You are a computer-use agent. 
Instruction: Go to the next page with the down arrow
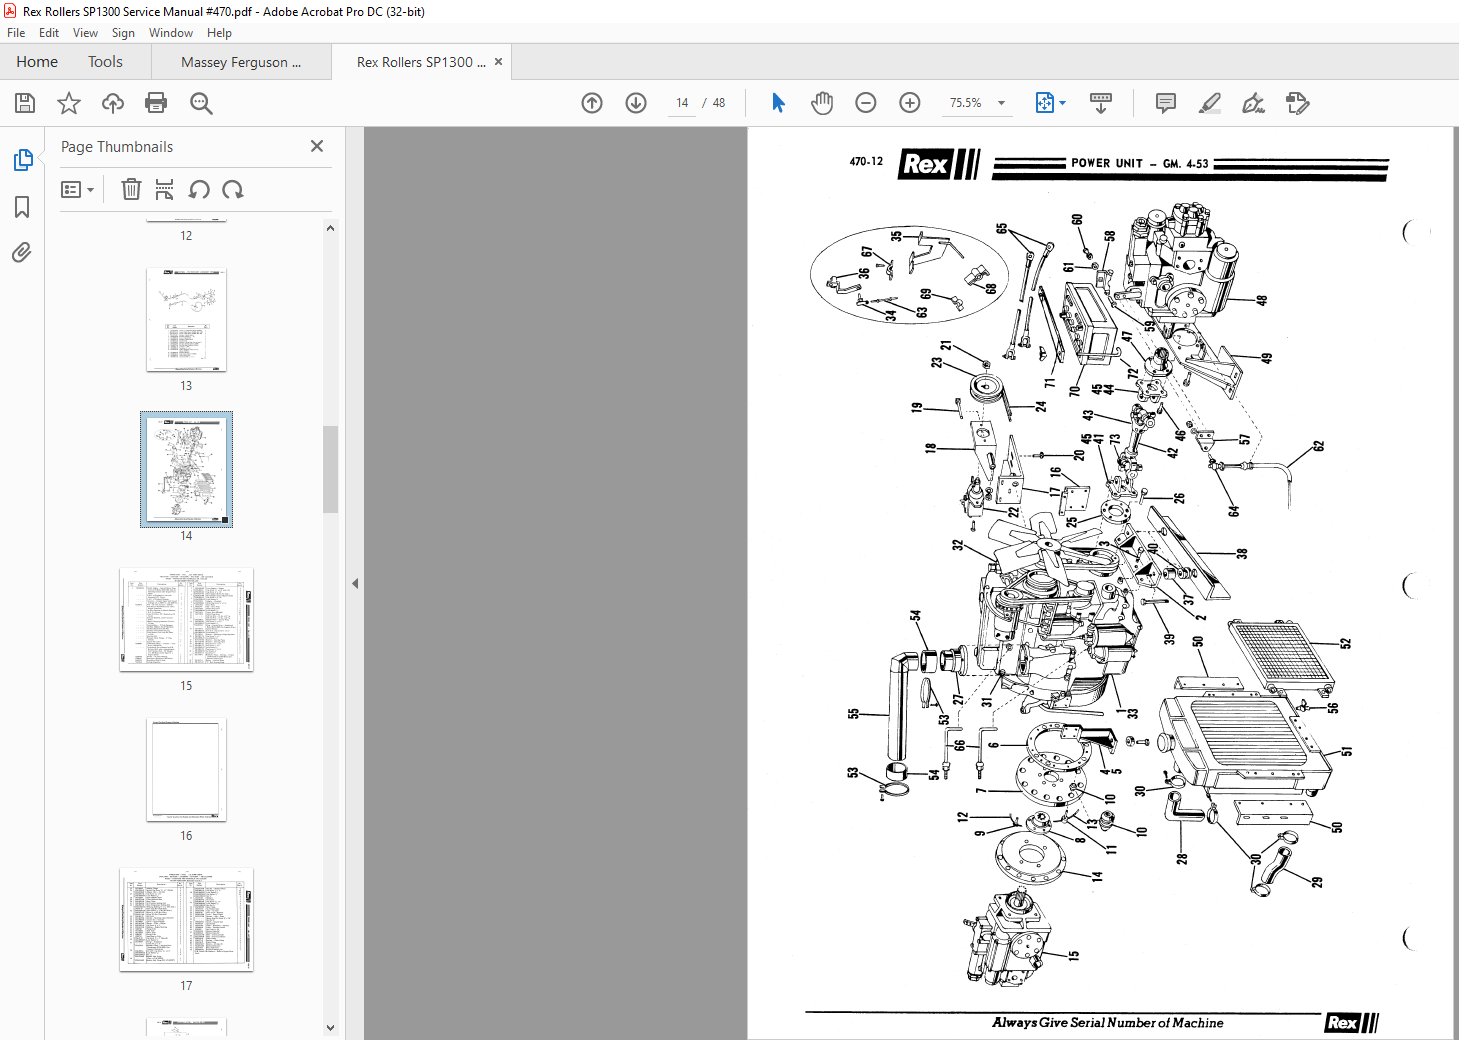point(636,103)
